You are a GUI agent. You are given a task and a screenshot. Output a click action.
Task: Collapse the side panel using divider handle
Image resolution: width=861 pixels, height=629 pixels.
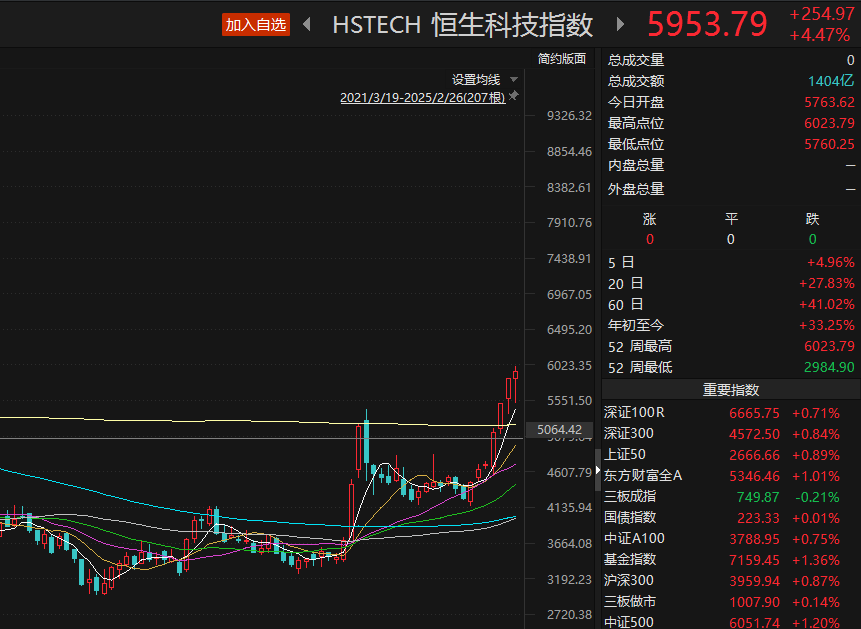599,470
